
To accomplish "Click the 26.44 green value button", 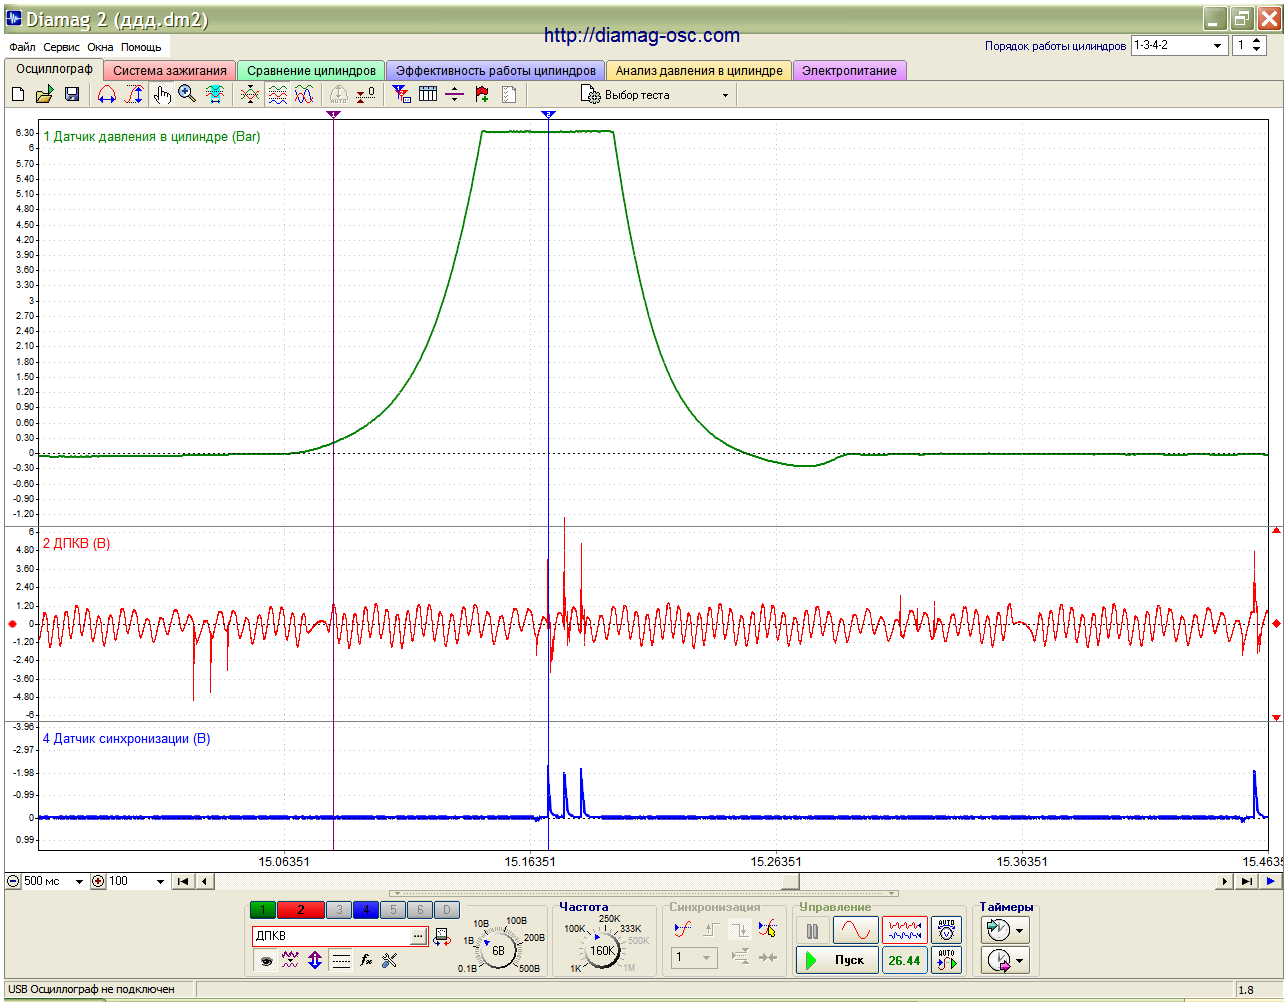I will 904,960.
